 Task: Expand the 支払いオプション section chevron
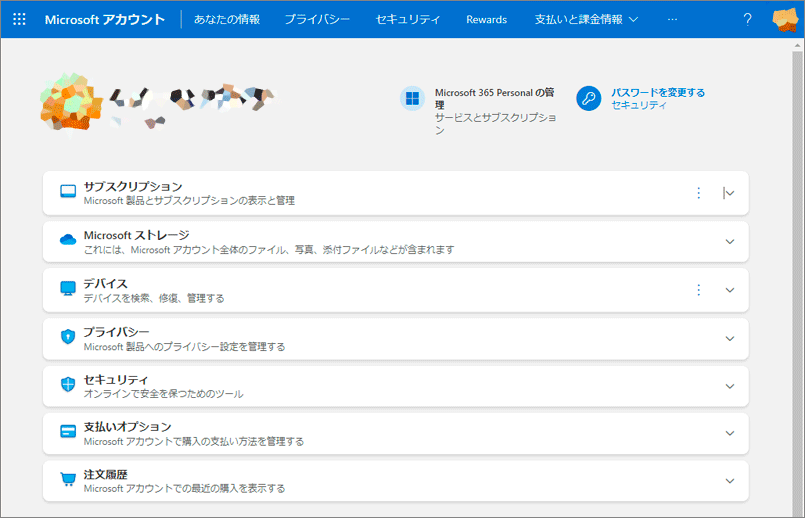[x=729, y=433]
